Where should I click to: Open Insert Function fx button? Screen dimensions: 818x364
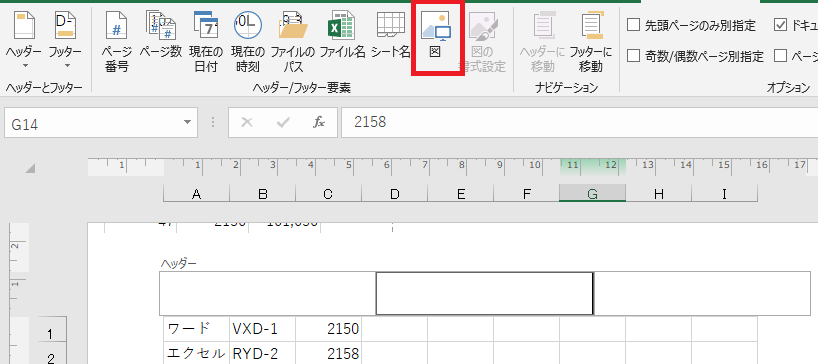click(319, 123)
